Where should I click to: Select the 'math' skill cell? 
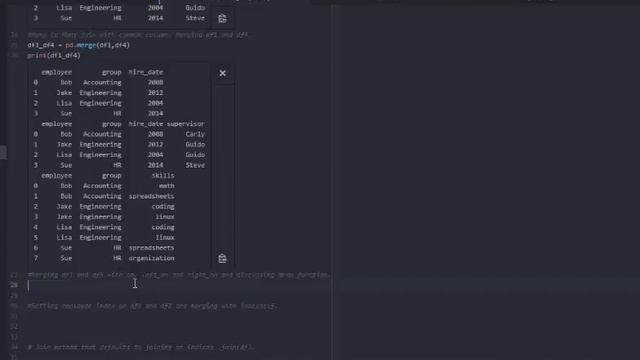pos(167,186)
